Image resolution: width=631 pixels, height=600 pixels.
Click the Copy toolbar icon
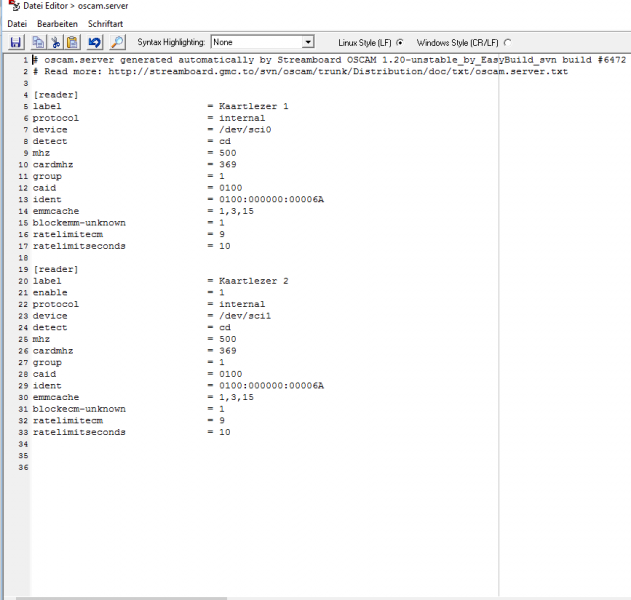coord(38,42)
